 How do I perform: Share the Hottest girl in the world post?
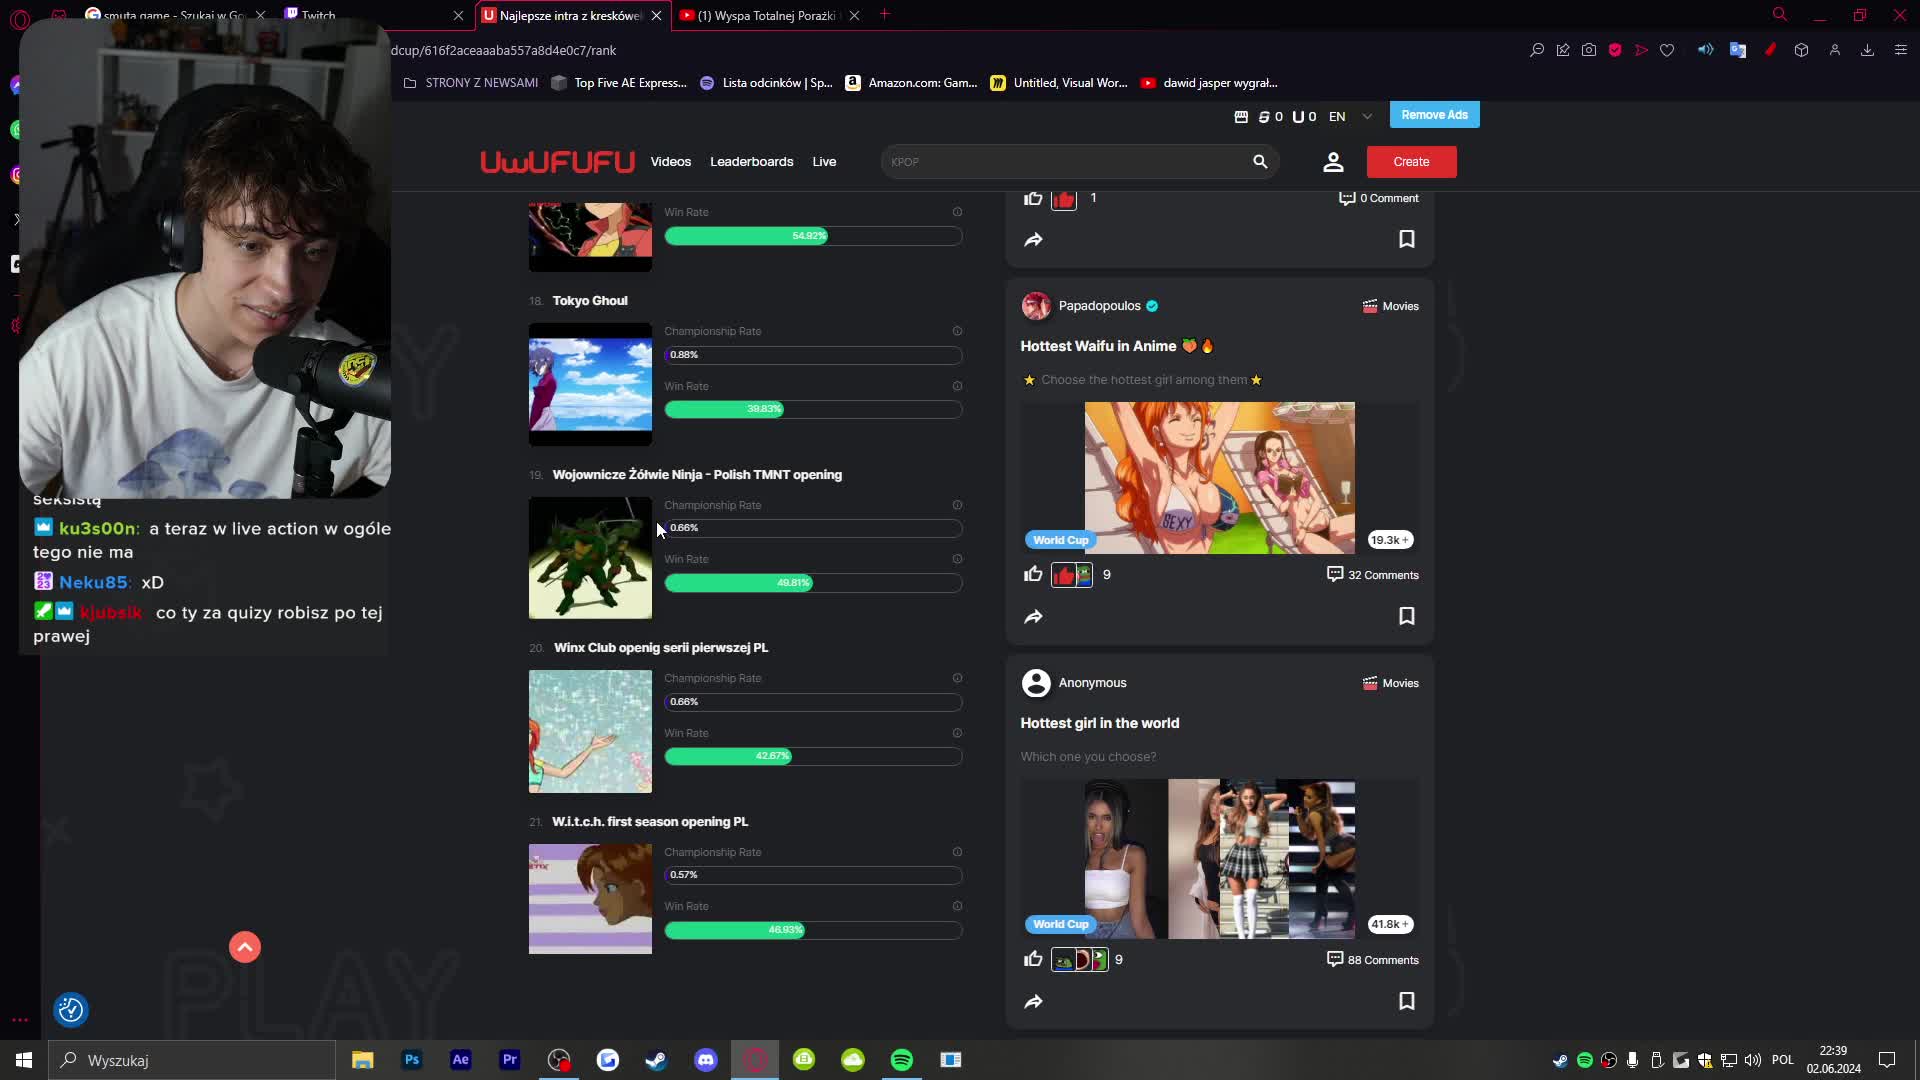click(x=1034, y=1002)
